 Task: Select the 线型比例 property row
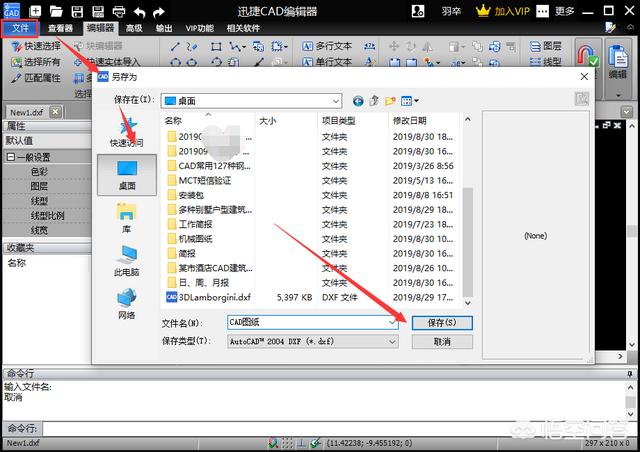(47, 216)
